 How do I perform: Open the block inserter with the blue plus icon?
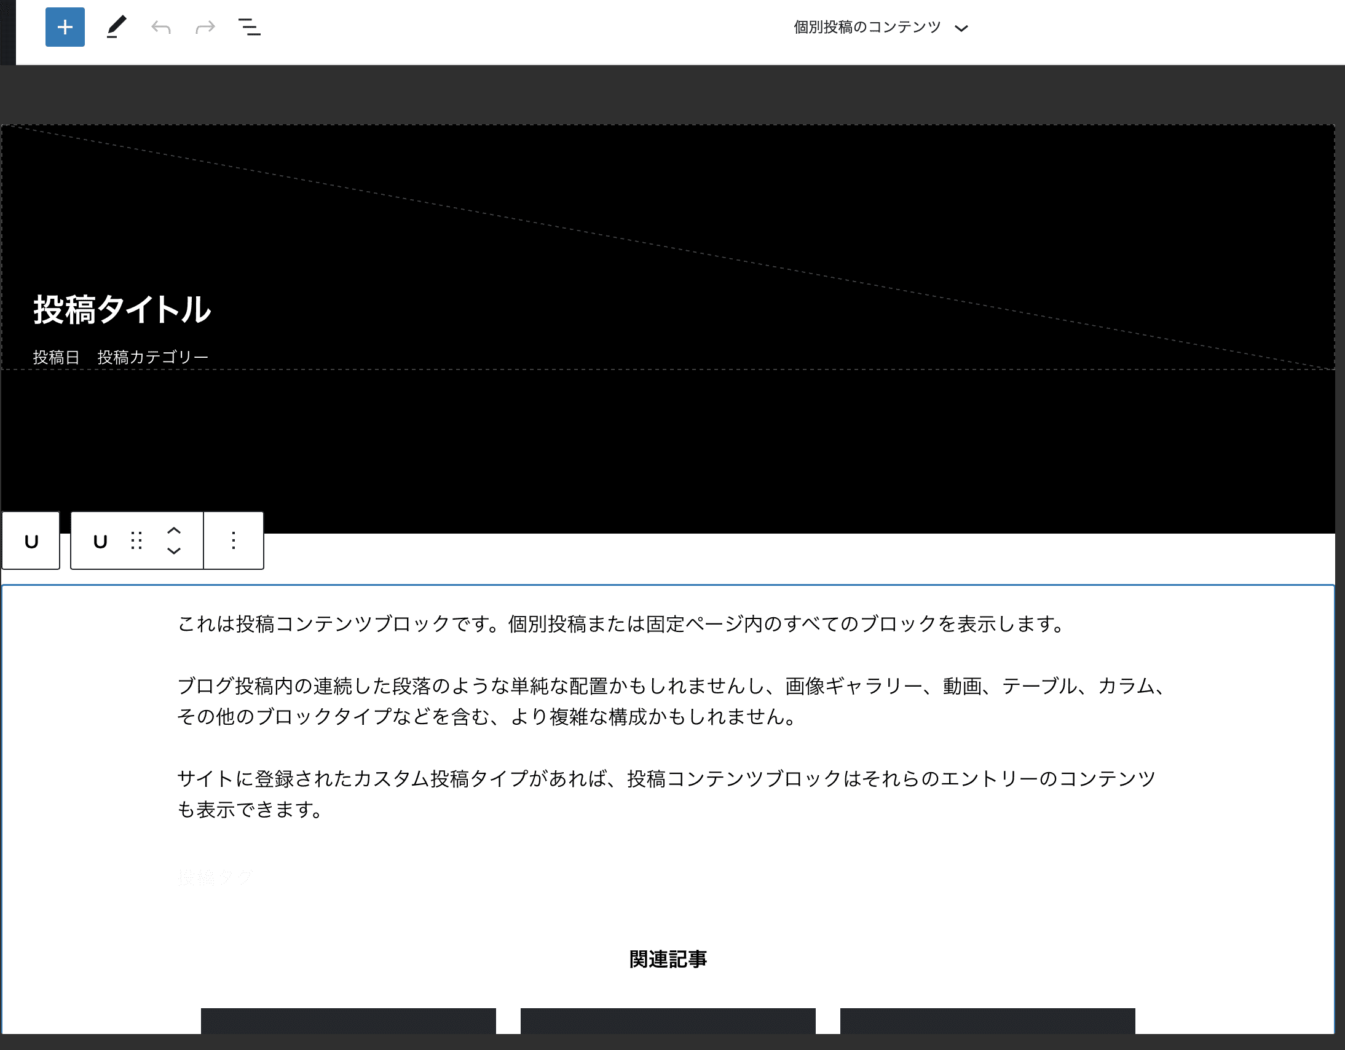[x=64, y=27]
